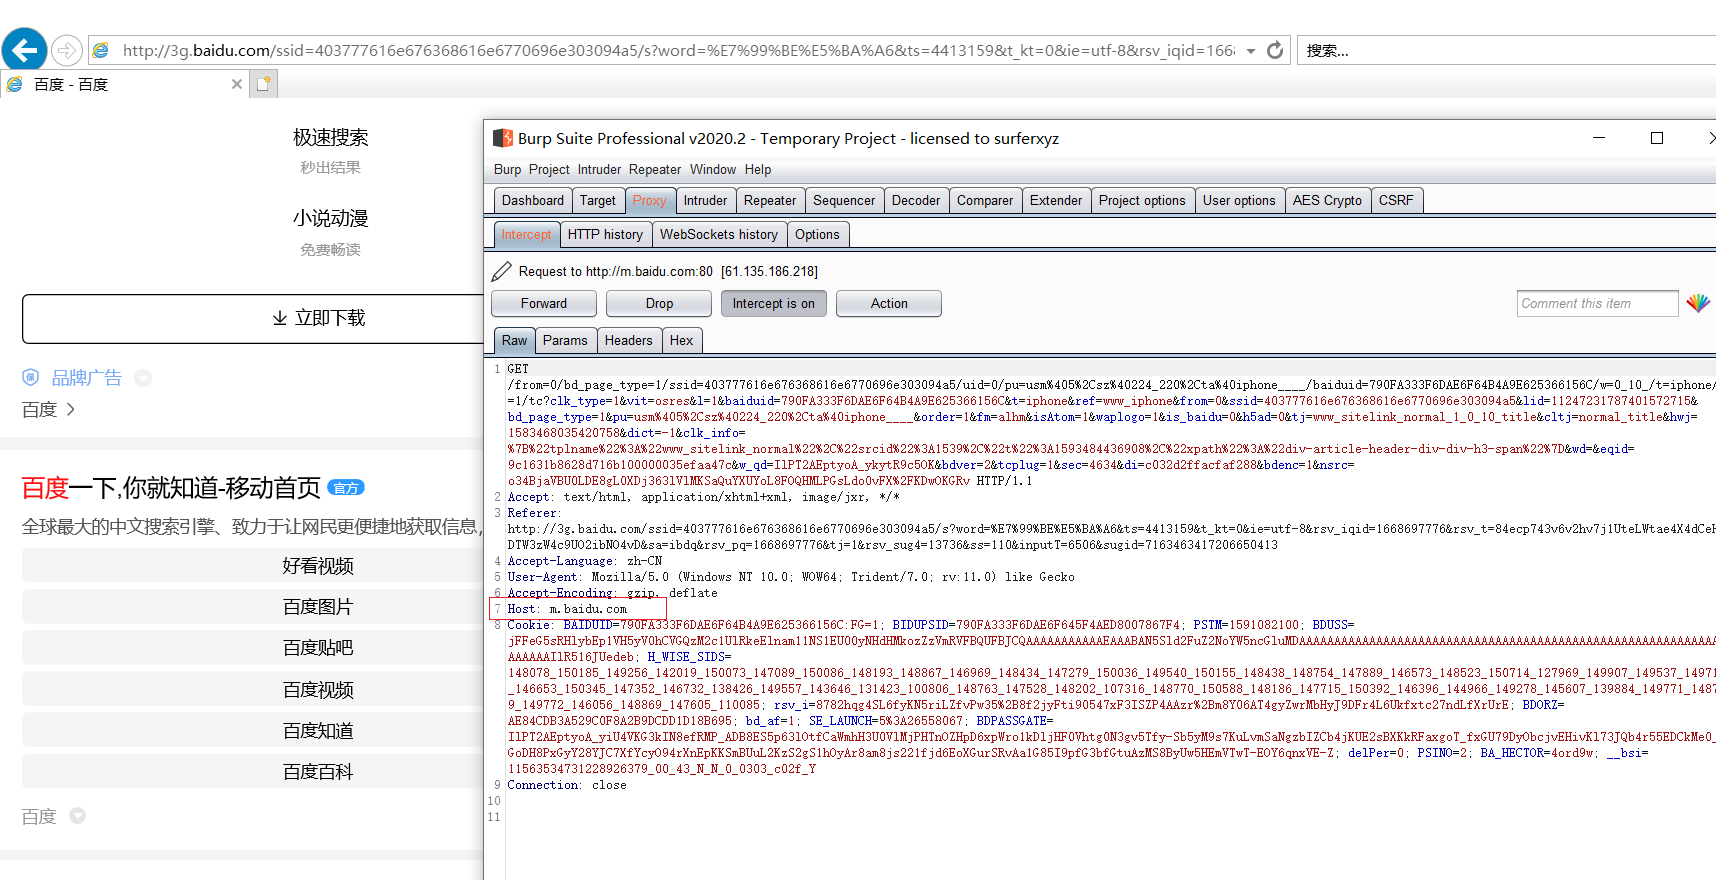
Task: Select the Proxy tab
Action: (649, 201)
